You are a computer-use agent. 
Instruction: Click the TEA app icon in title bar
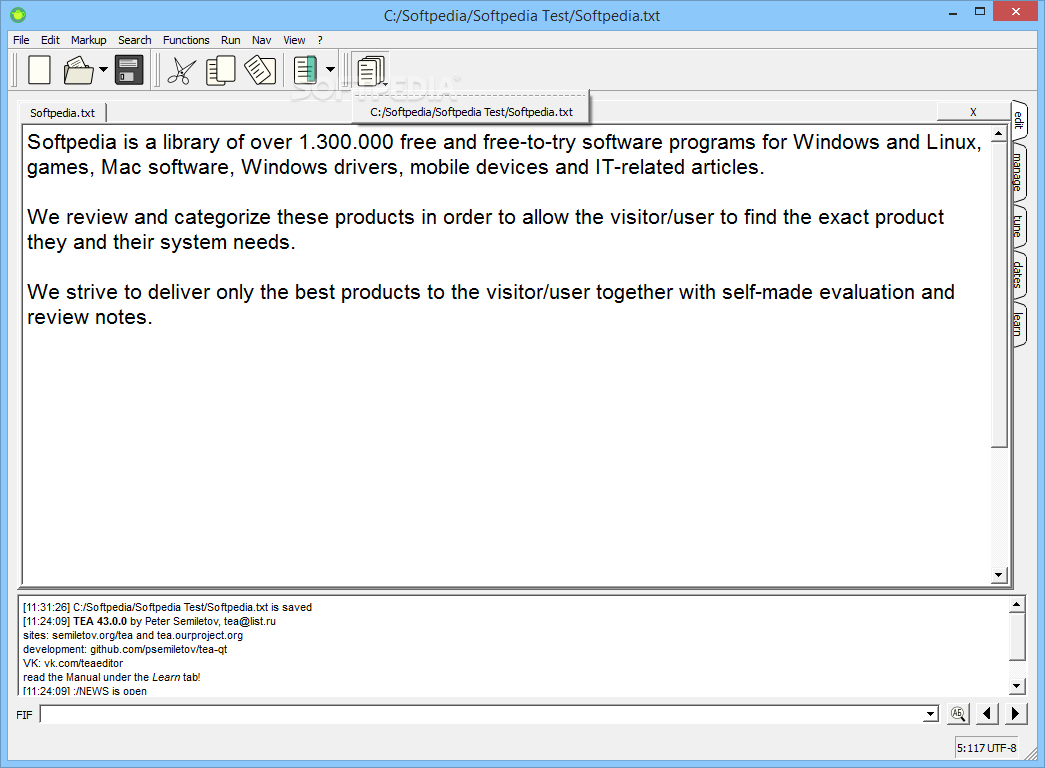(x=18, y=14)
